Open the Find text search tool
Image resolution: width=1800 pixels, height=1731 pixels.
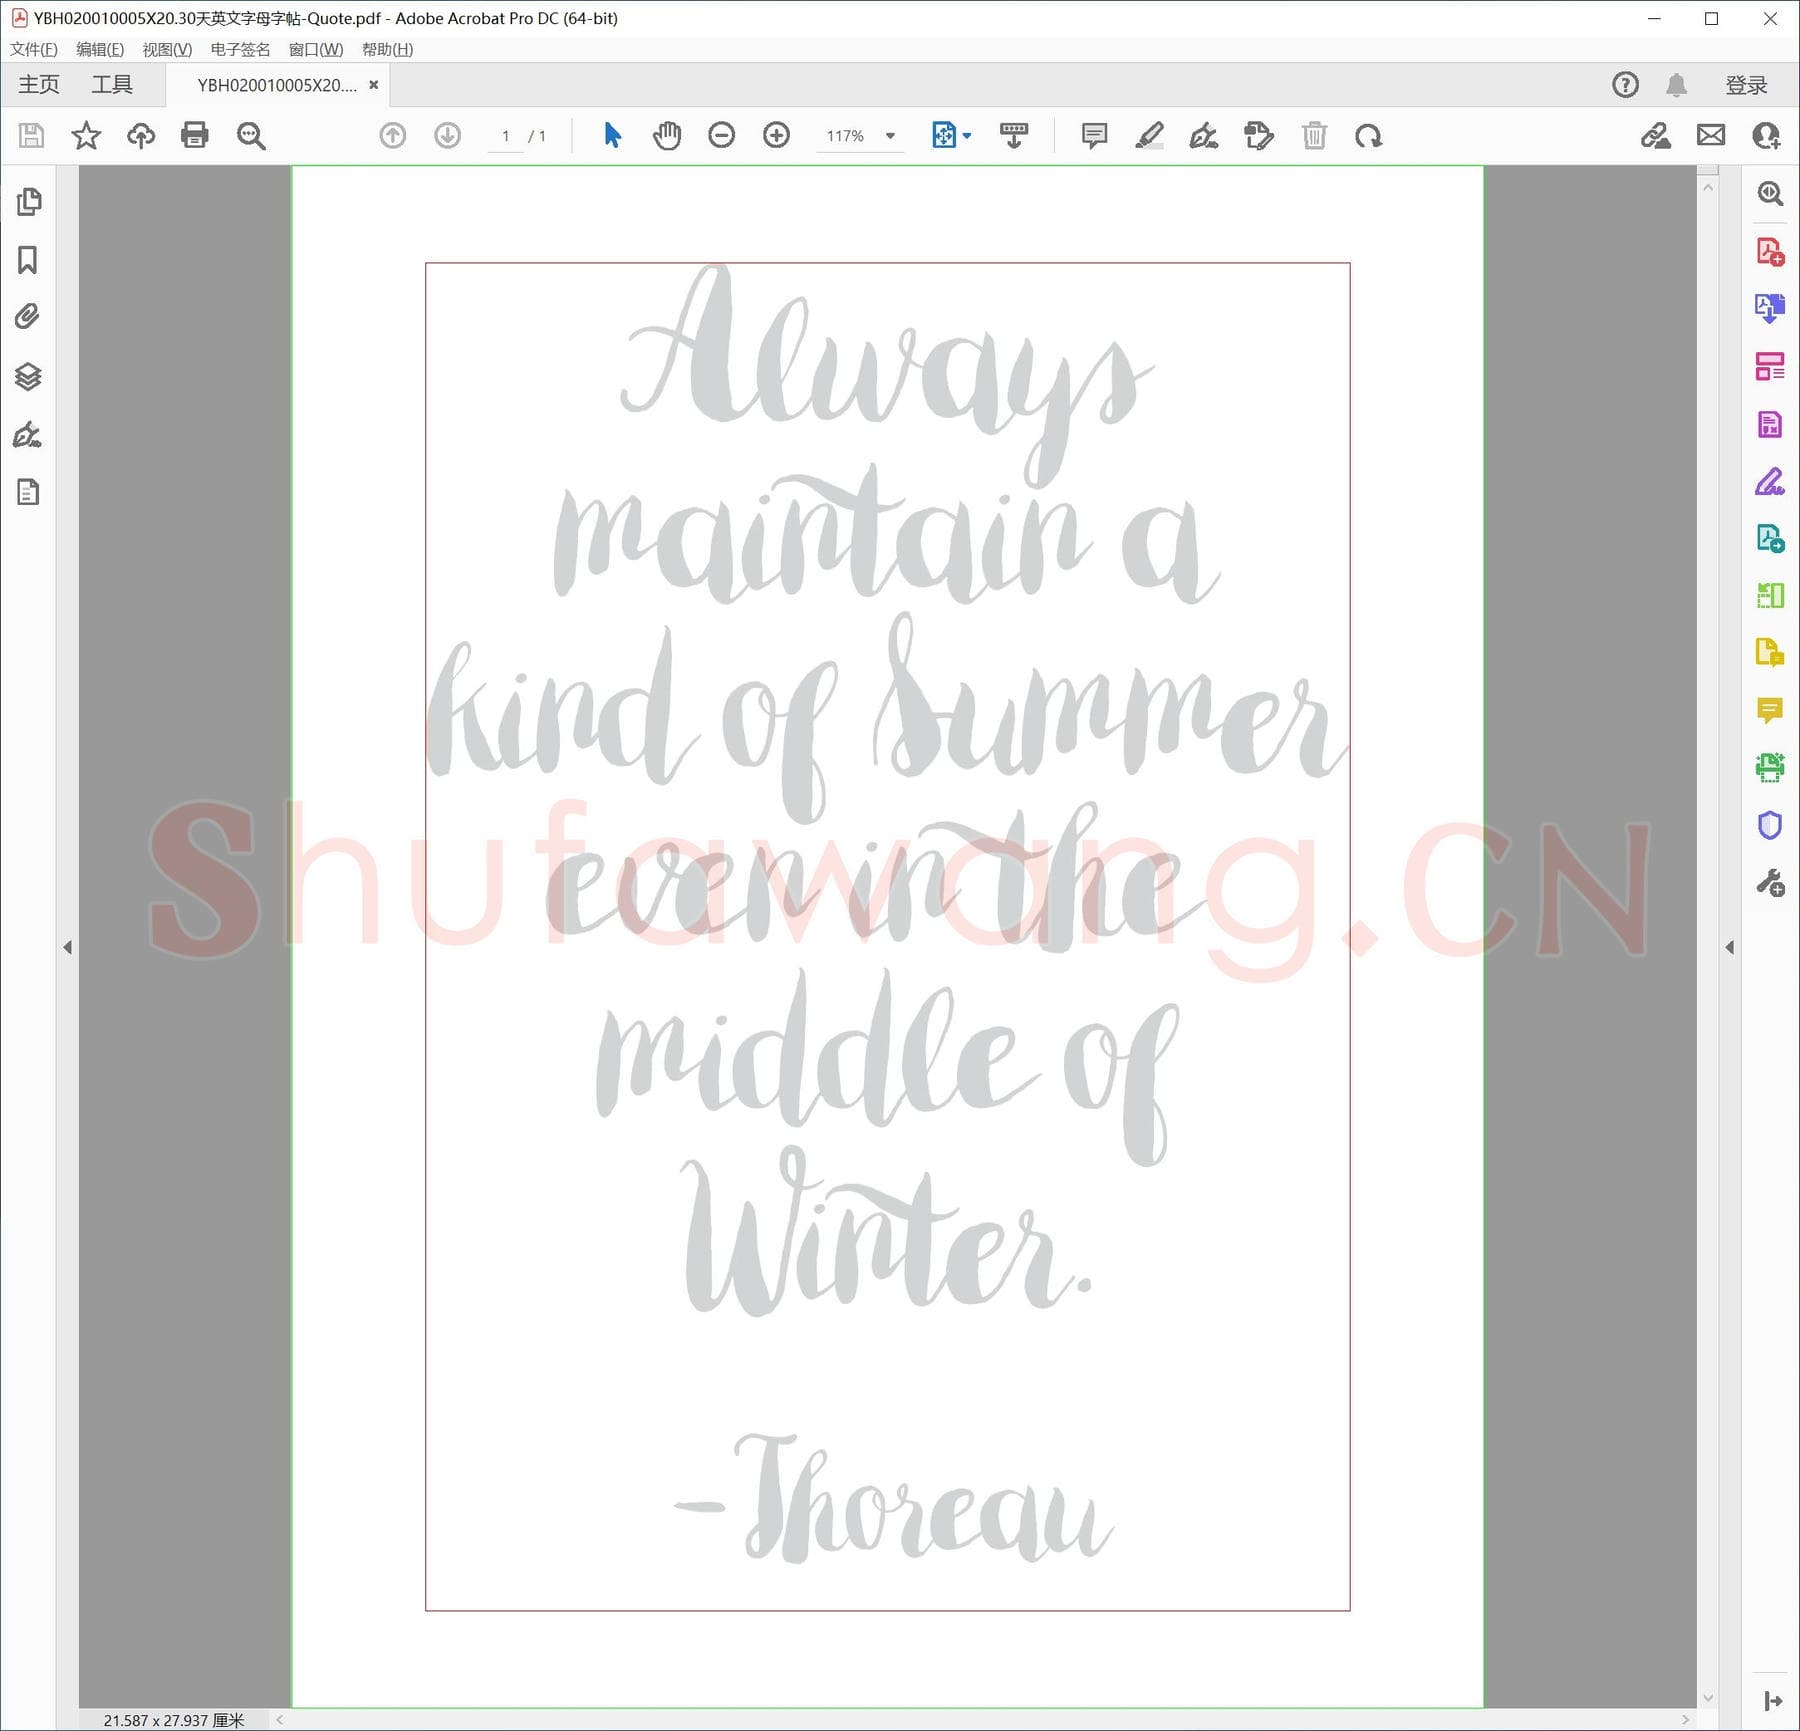tap(251, 135)
